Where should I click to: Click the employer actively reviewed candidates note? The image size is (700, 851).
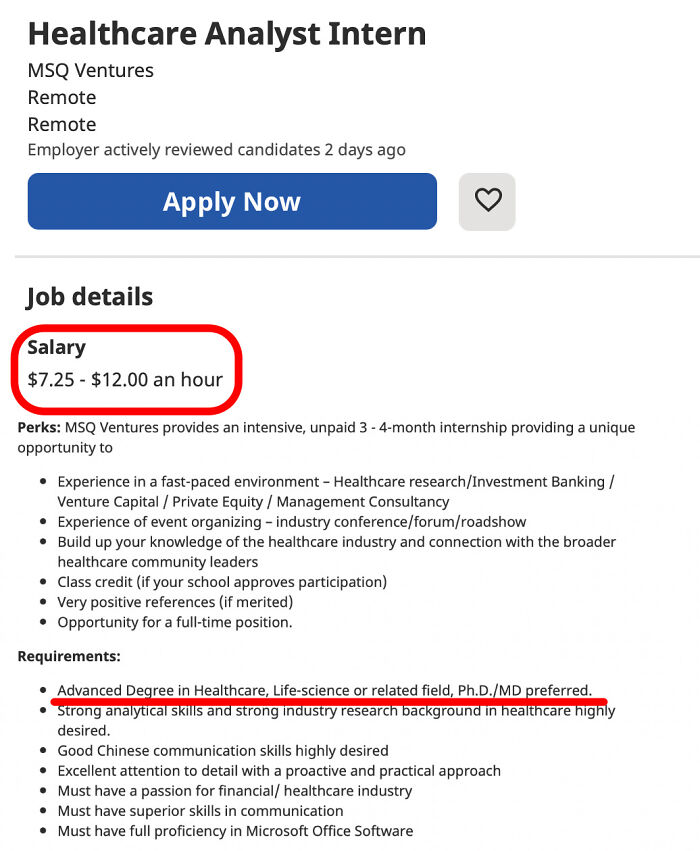(217, 150)
